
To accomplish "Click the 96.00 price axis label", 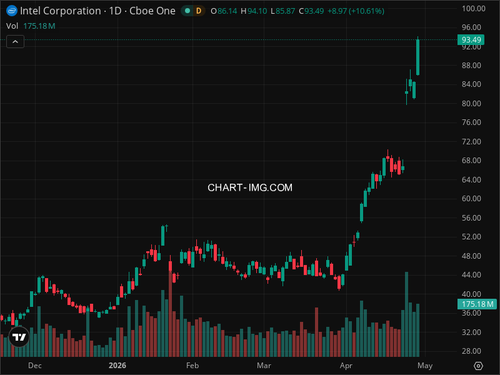I will pyautogui.click(x=471, y=27).
